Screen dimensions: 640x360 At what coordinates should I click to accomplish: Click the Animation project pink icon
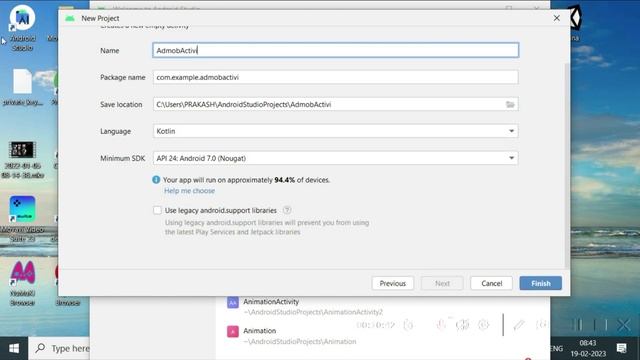coord(233,331)
